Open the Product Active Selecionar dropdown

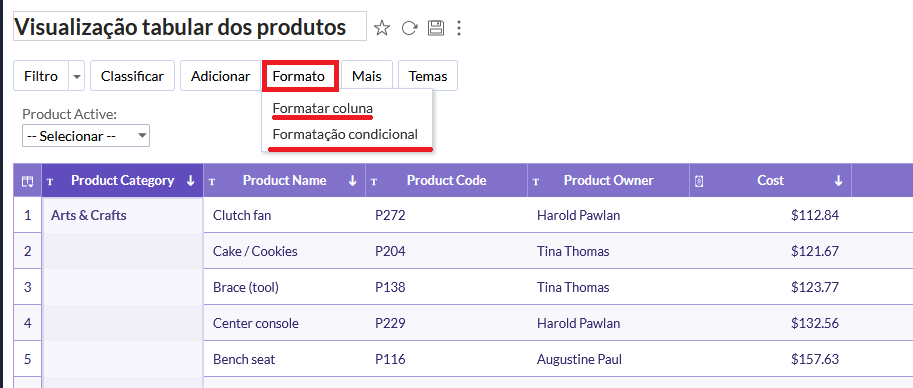click(86, 136)
